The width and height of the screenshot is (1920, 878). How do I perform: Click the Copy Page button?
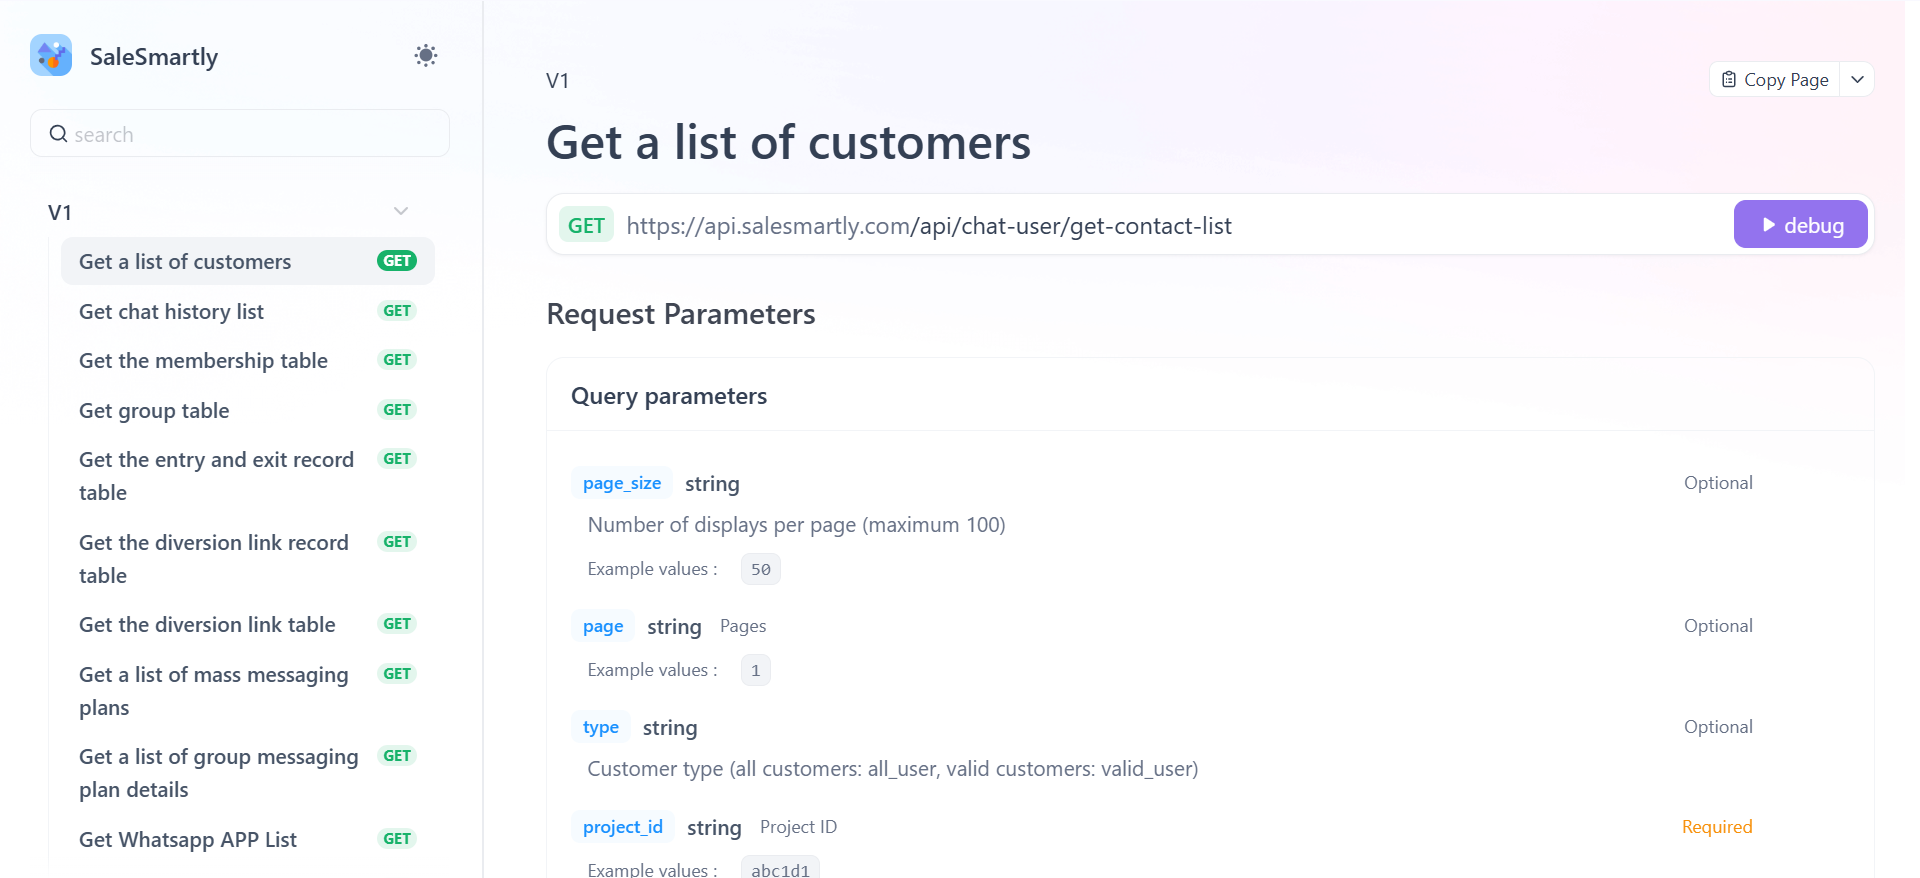click(x=1775, y=80)
